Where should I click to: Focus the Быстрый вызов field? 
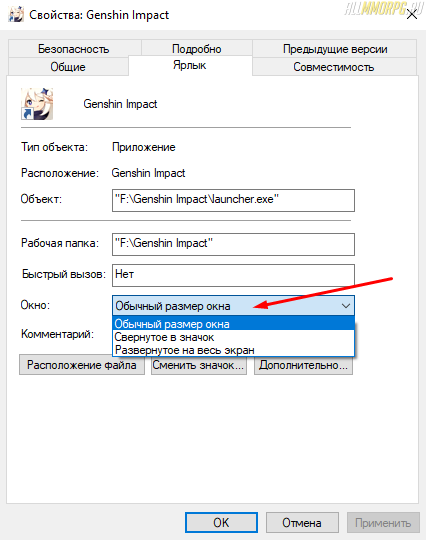pos(233,275)
